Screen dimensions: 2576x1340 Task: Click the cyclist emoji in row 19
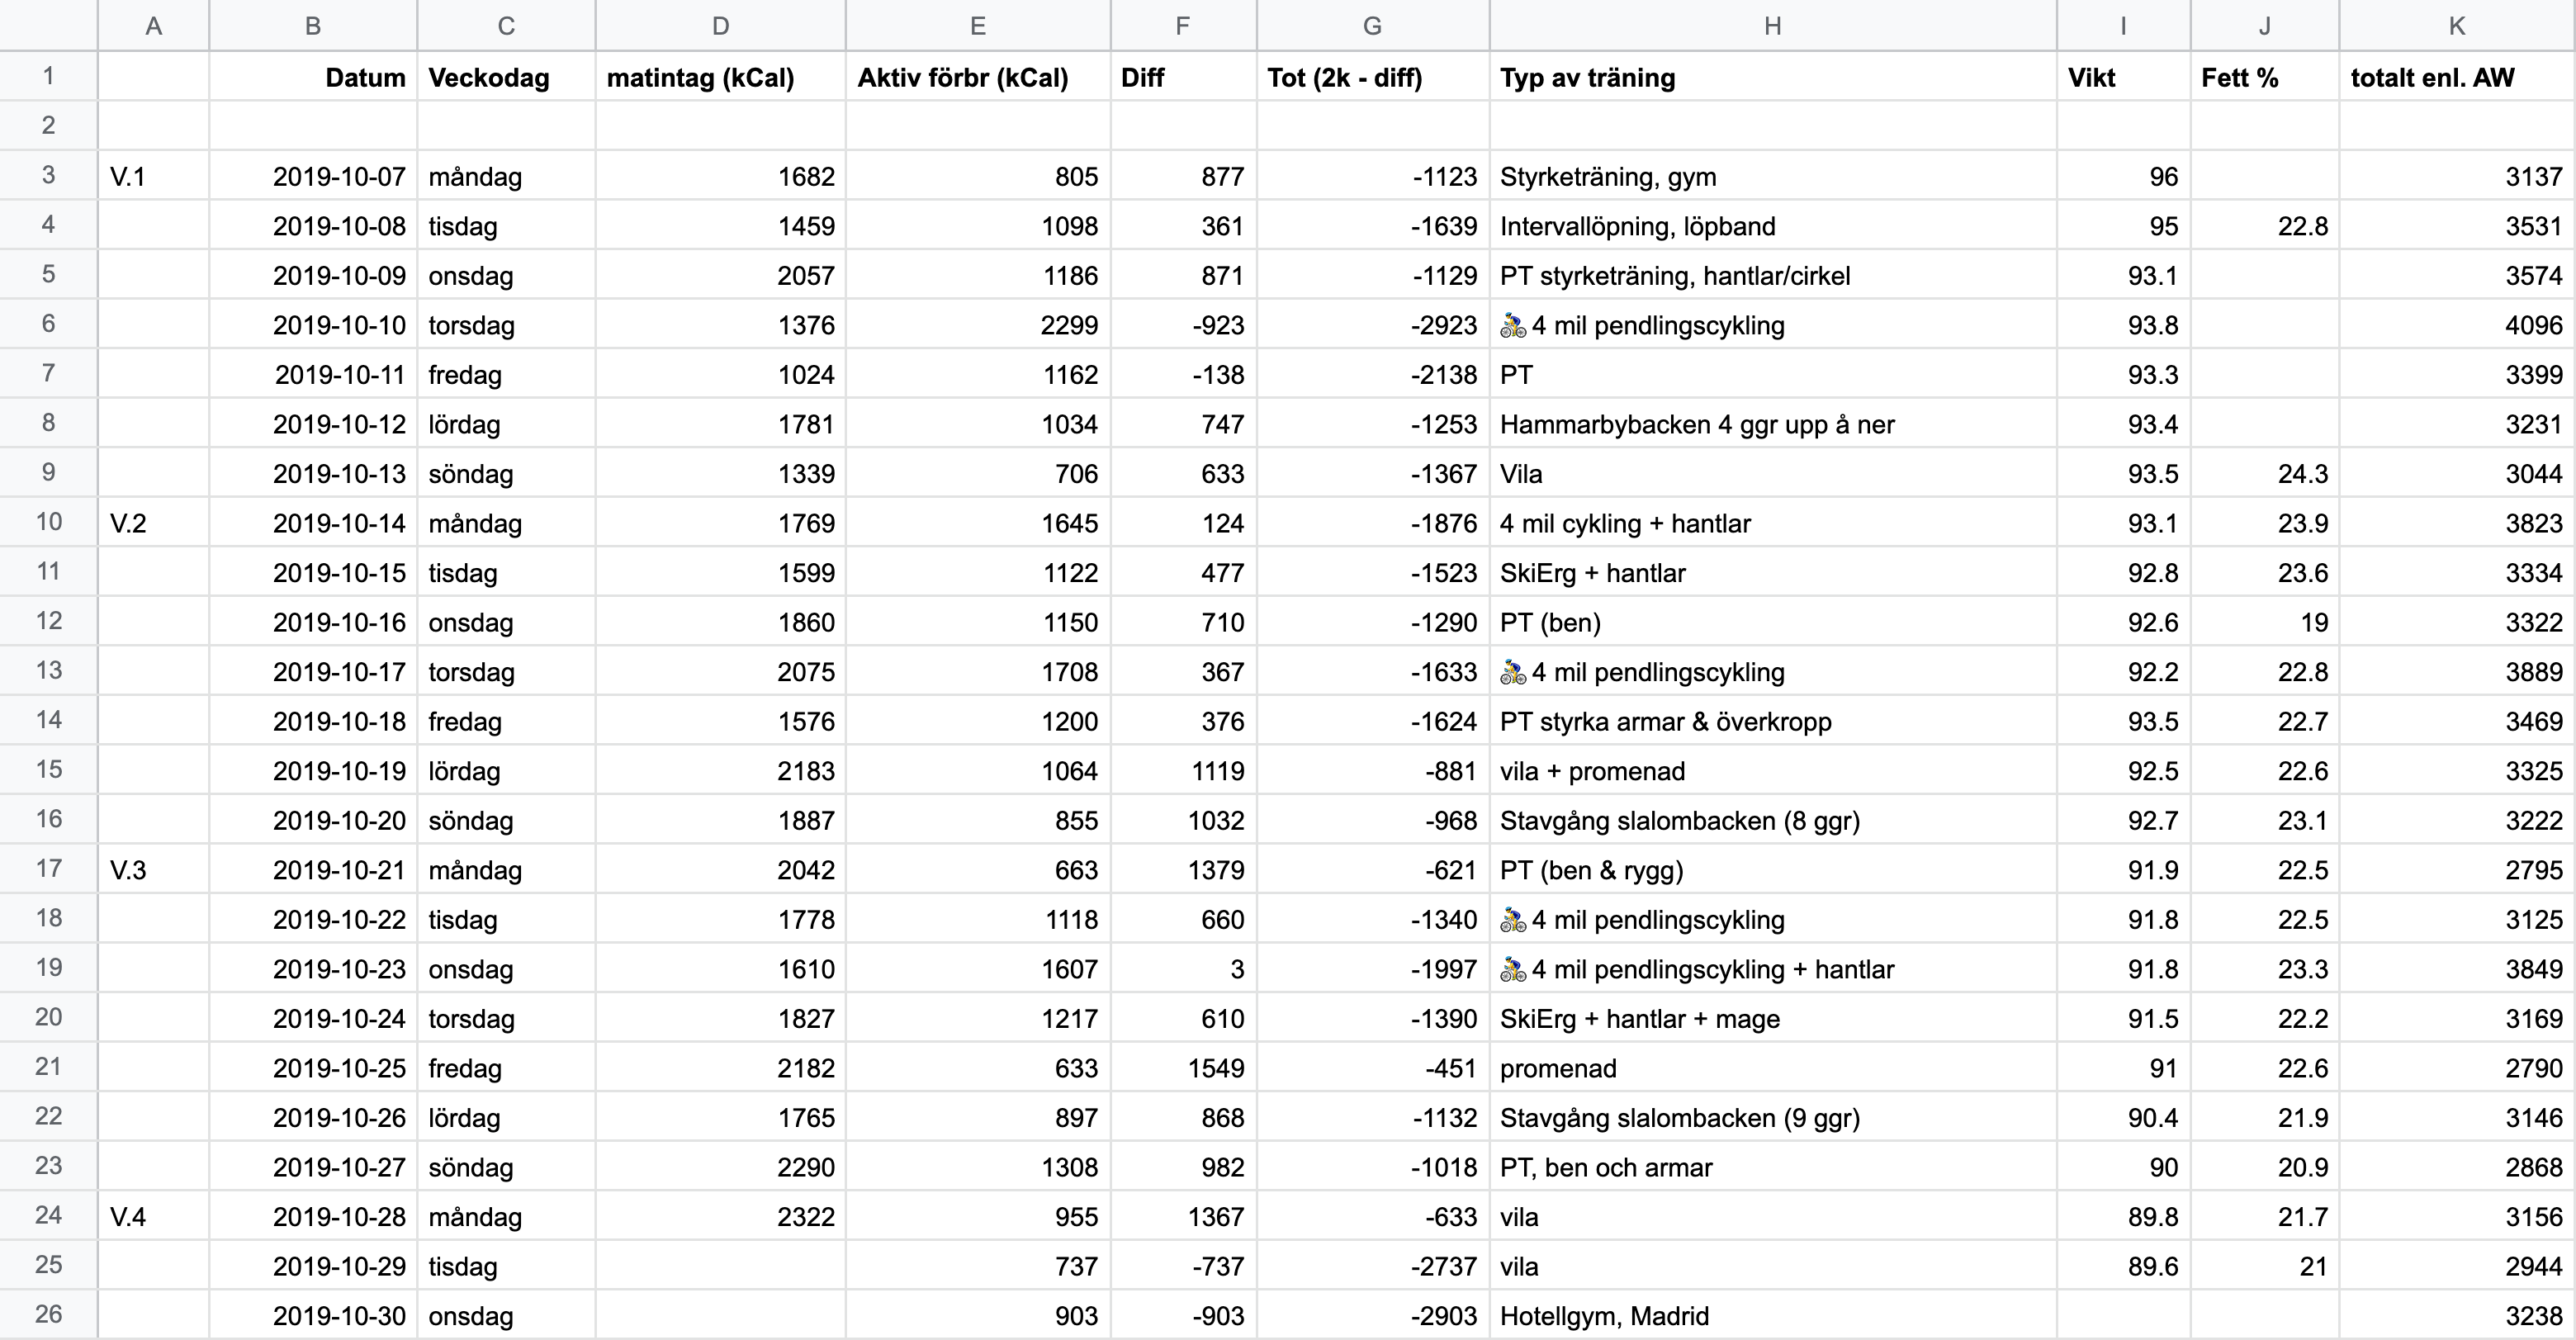point(1513,969)
